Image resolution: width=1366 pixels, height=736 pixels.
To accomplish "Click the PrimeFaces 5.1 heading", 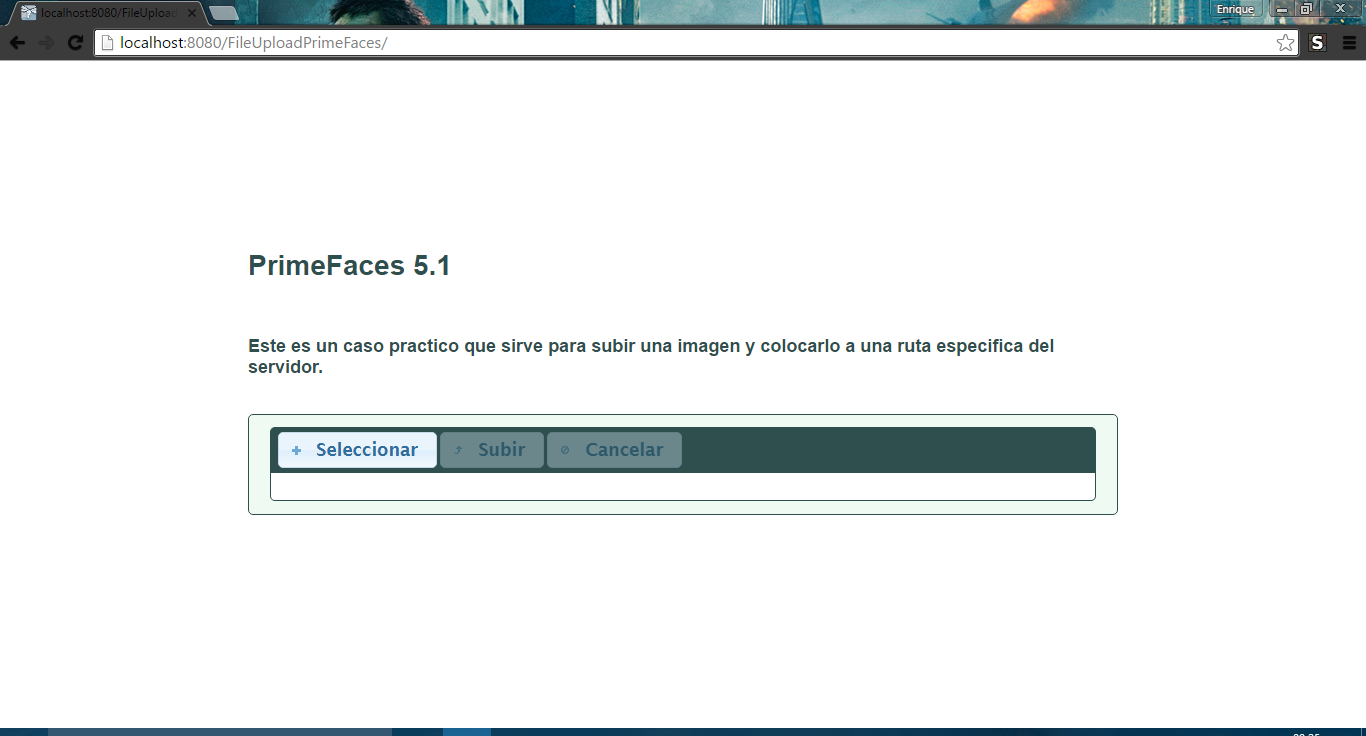I will (349, 266).
